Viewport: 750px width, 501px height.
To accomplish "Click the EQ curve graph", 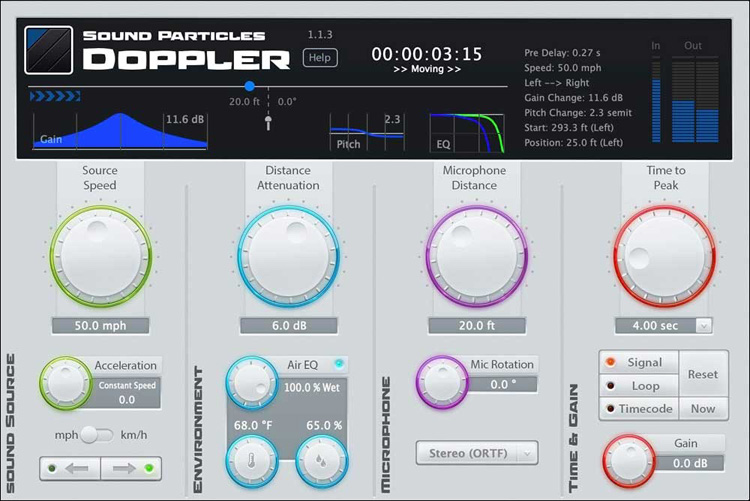I will coord(467,133).
